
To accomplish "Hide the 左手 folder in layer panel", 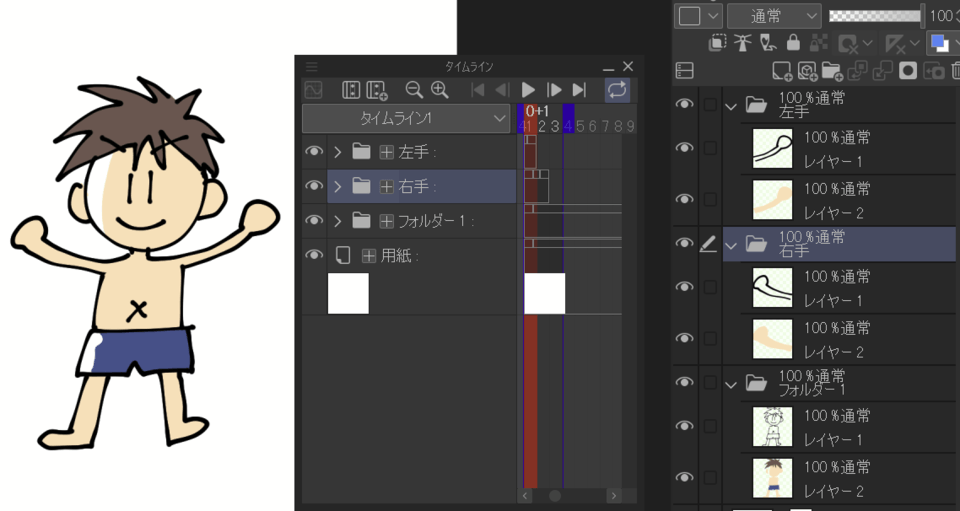I will (684, 105).
